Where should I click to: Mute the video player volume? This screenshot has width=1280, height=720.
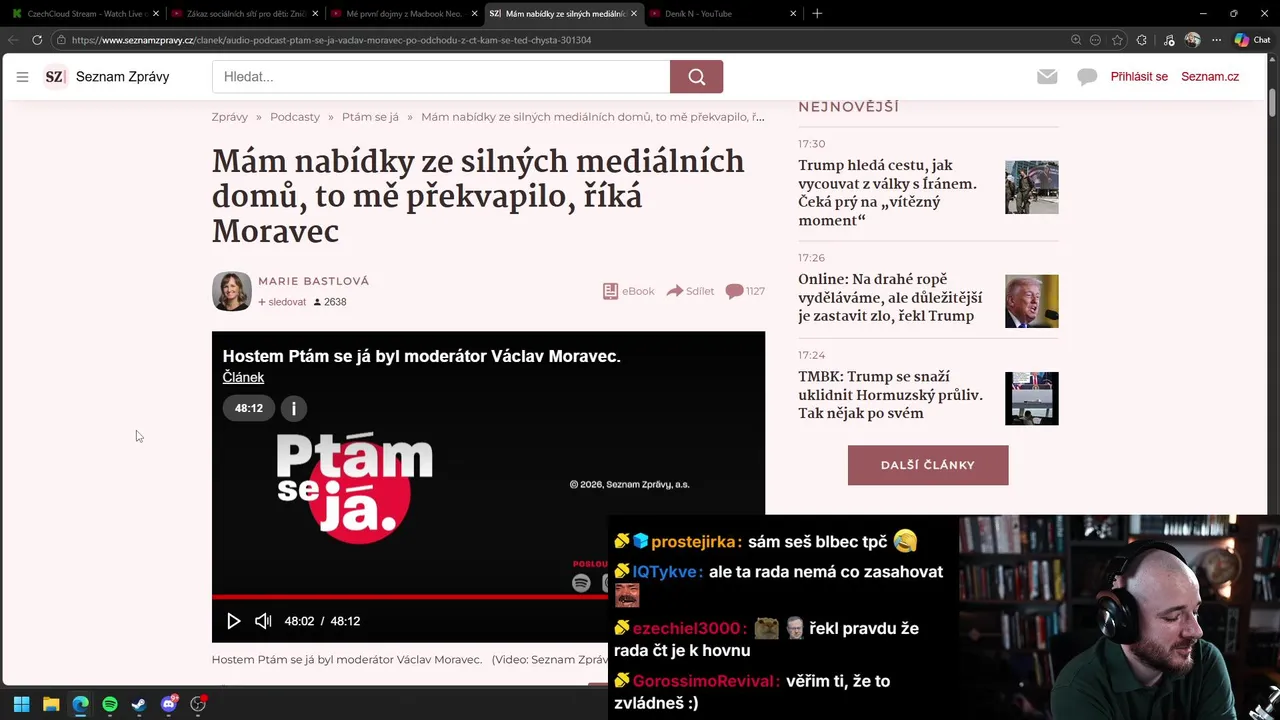click(263, 621)
